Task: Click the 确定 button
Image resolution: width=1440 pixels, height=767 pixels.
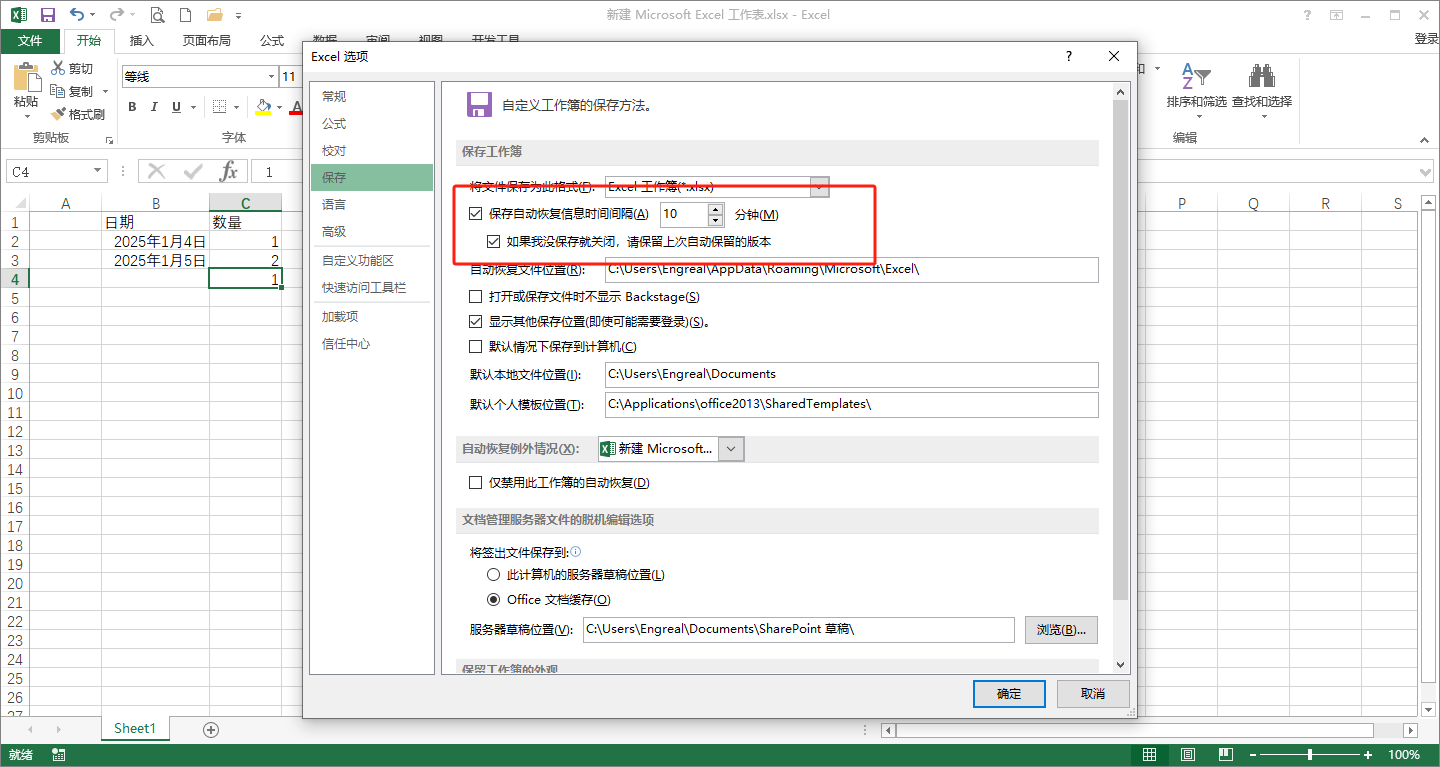Action: tap(1009, 694)
